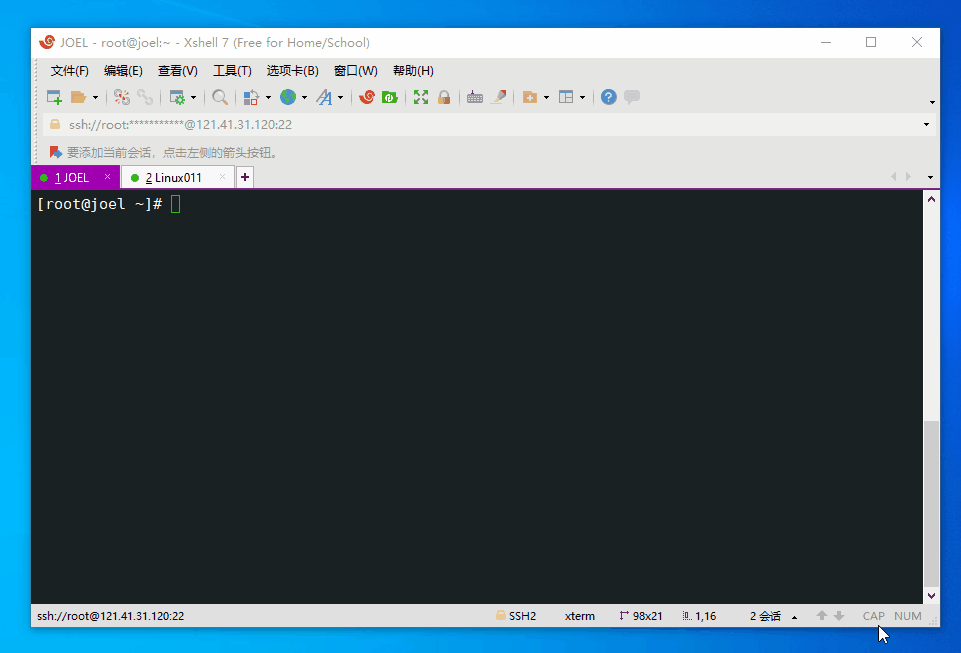Viewport: 961px width, 653px height.
Task: Expand the new folder dropdown arrow
Action: tap(546, 97)
